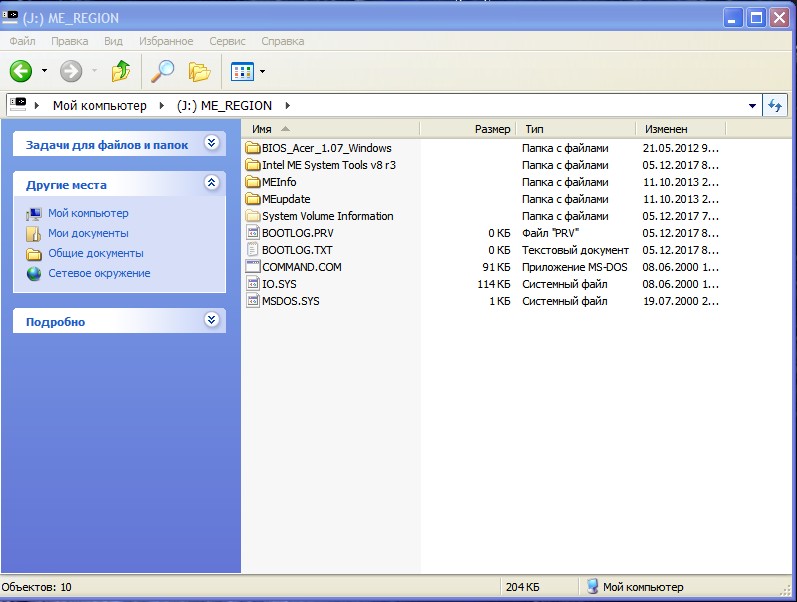
Task: Open Мой компьютер link in sidebar
Action: pos(88,213)
